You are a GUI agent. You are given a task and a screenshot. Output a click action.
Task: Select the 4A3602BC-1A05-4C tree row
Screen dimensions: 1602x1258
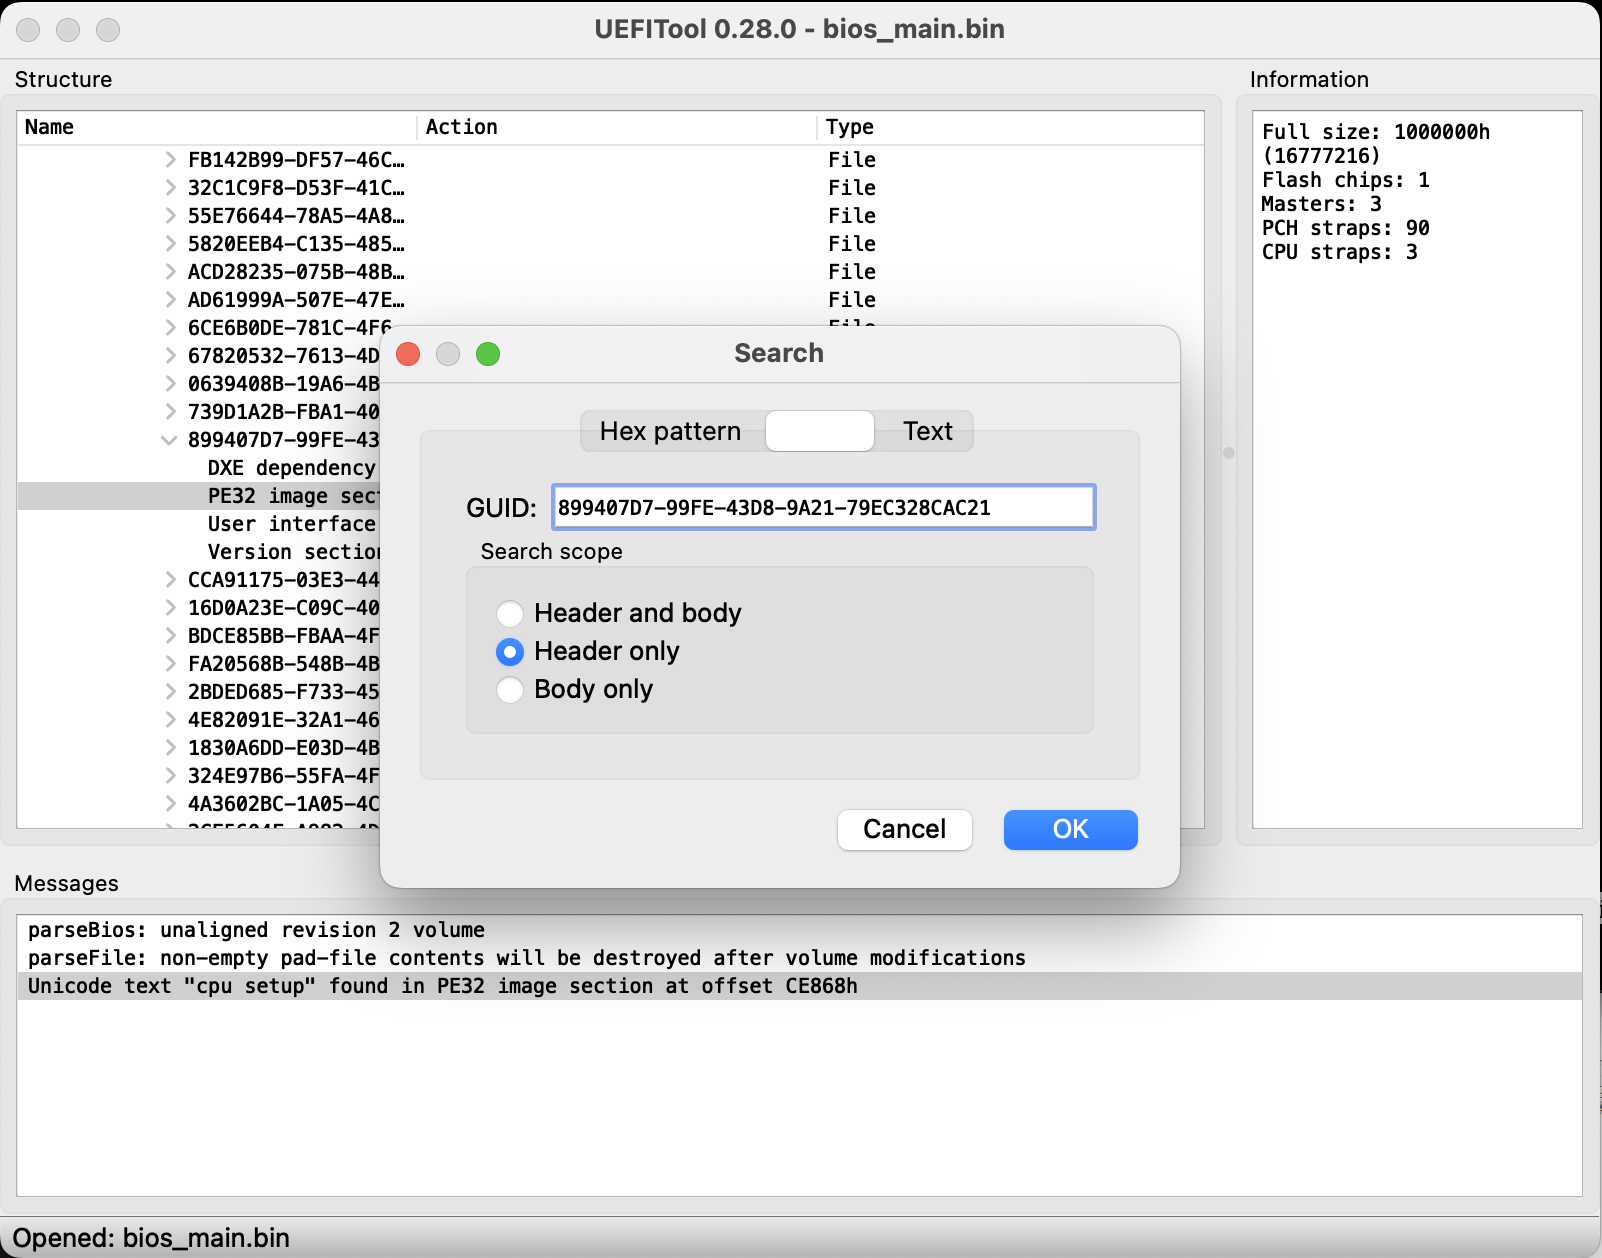284,804
